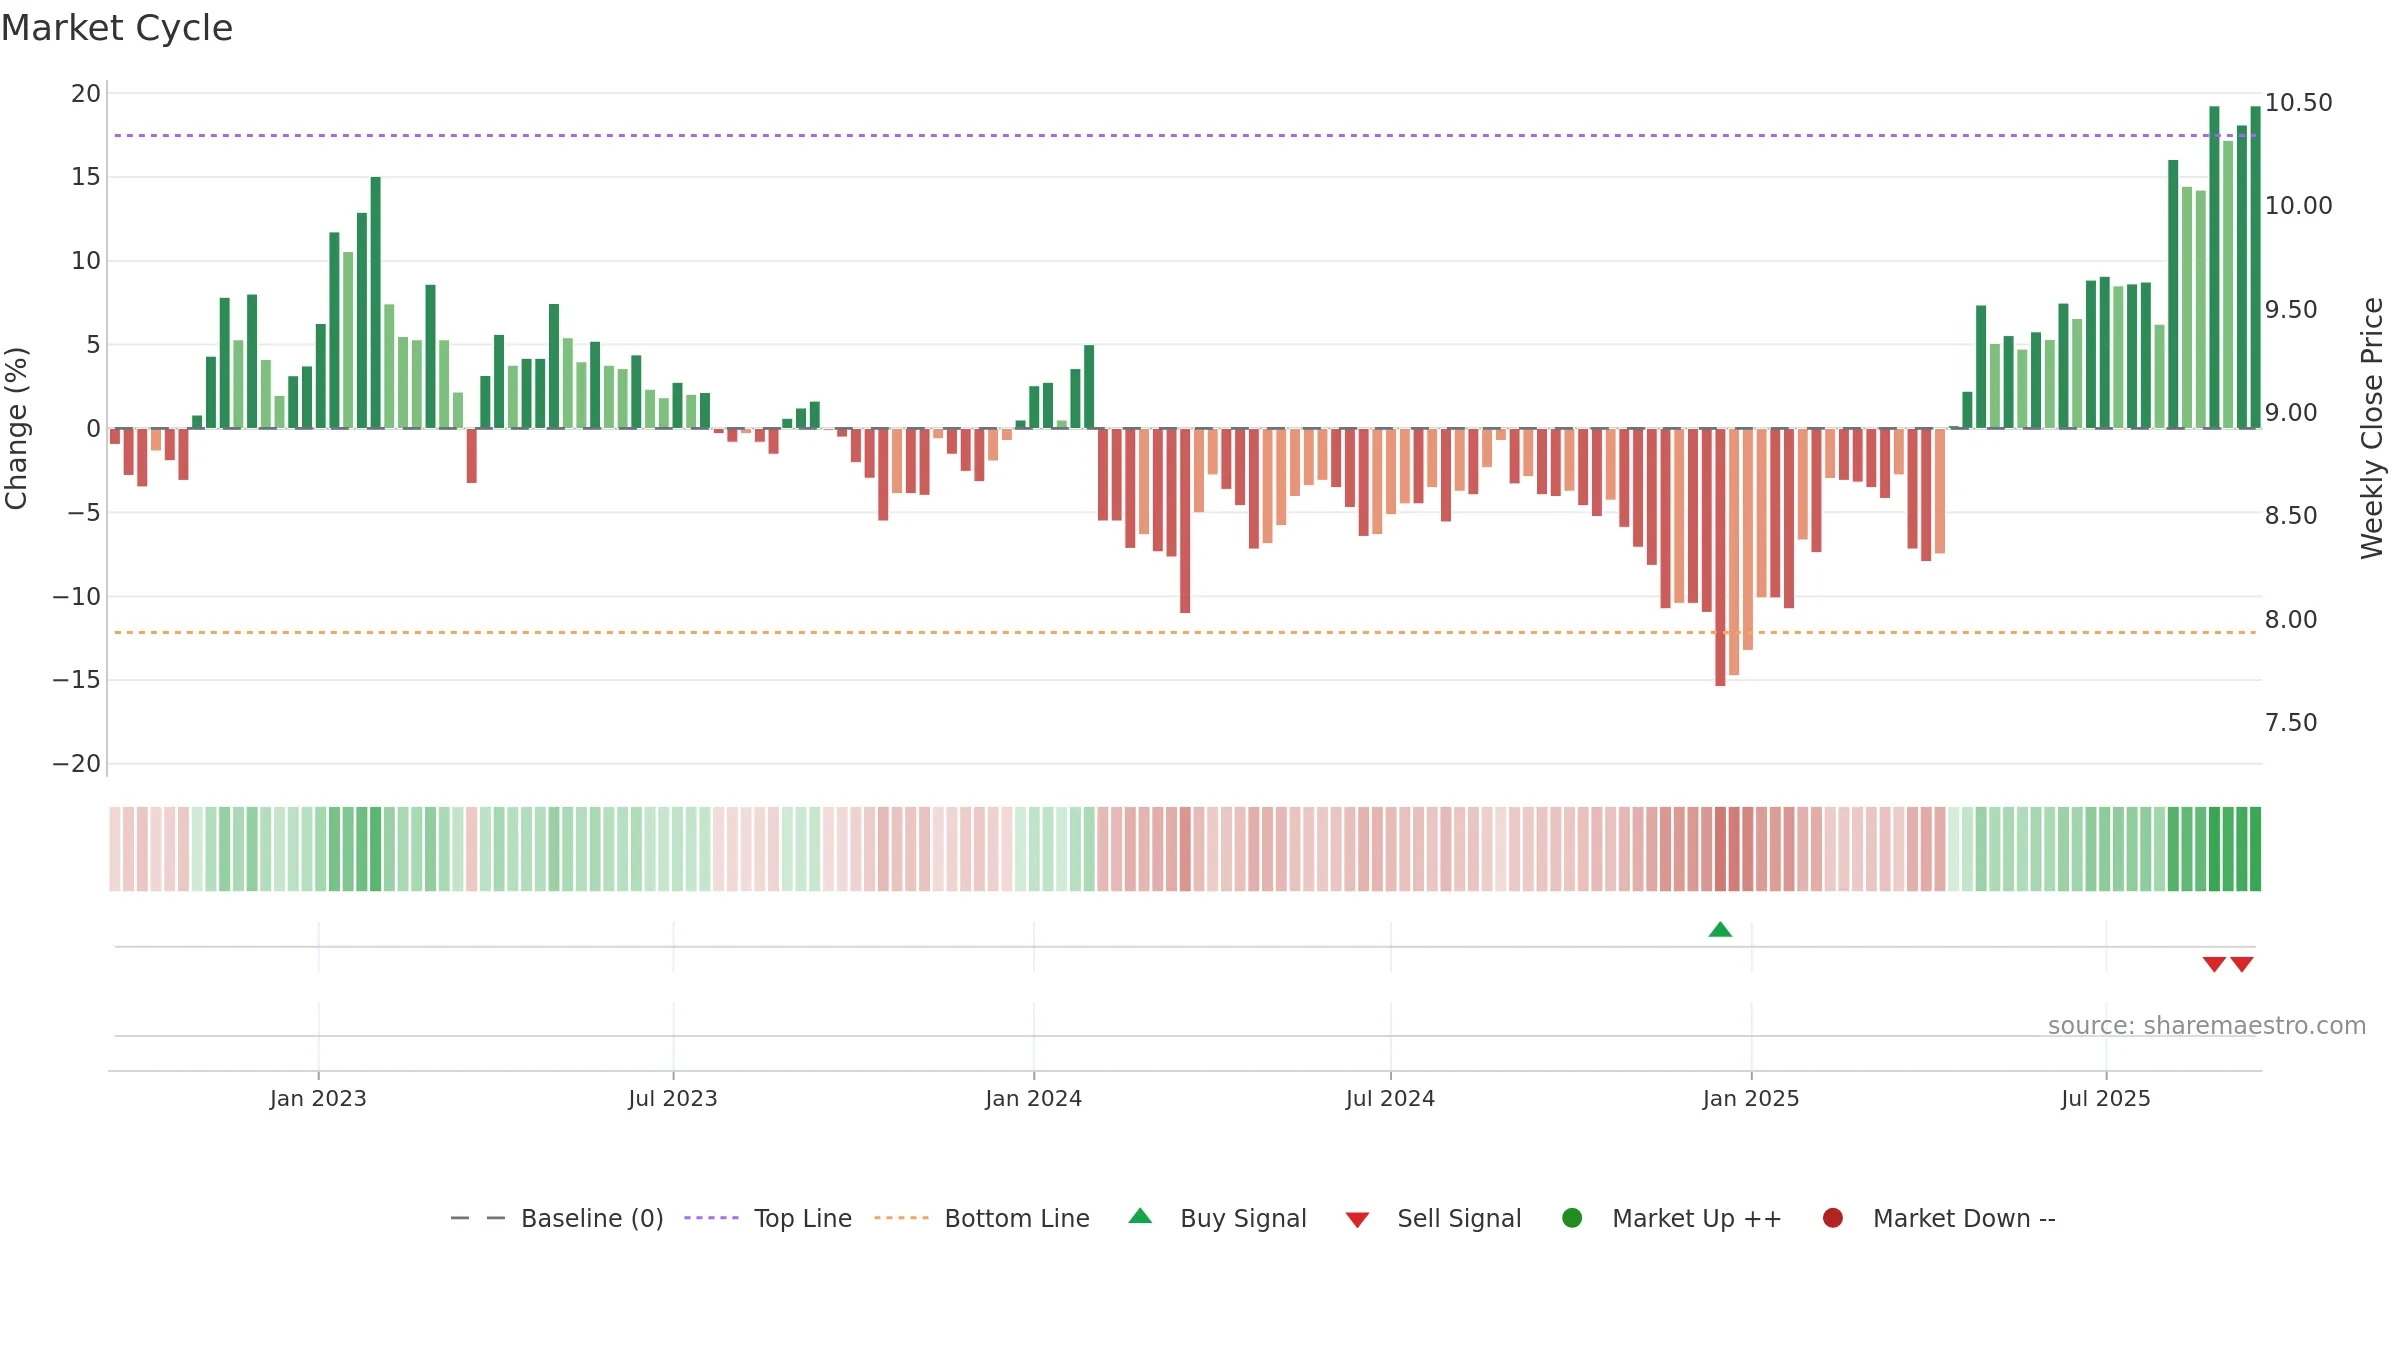2400x1350 pixels.
Task: Toggle the Market Up ++ legend entry
Action: (x=1671, y=1218)
